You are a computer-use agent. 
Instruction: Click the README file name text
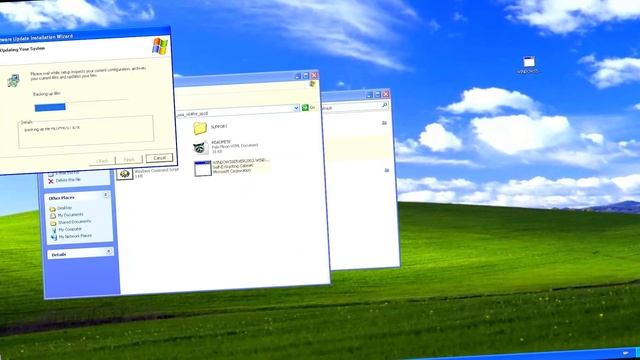tap(221, 142)
